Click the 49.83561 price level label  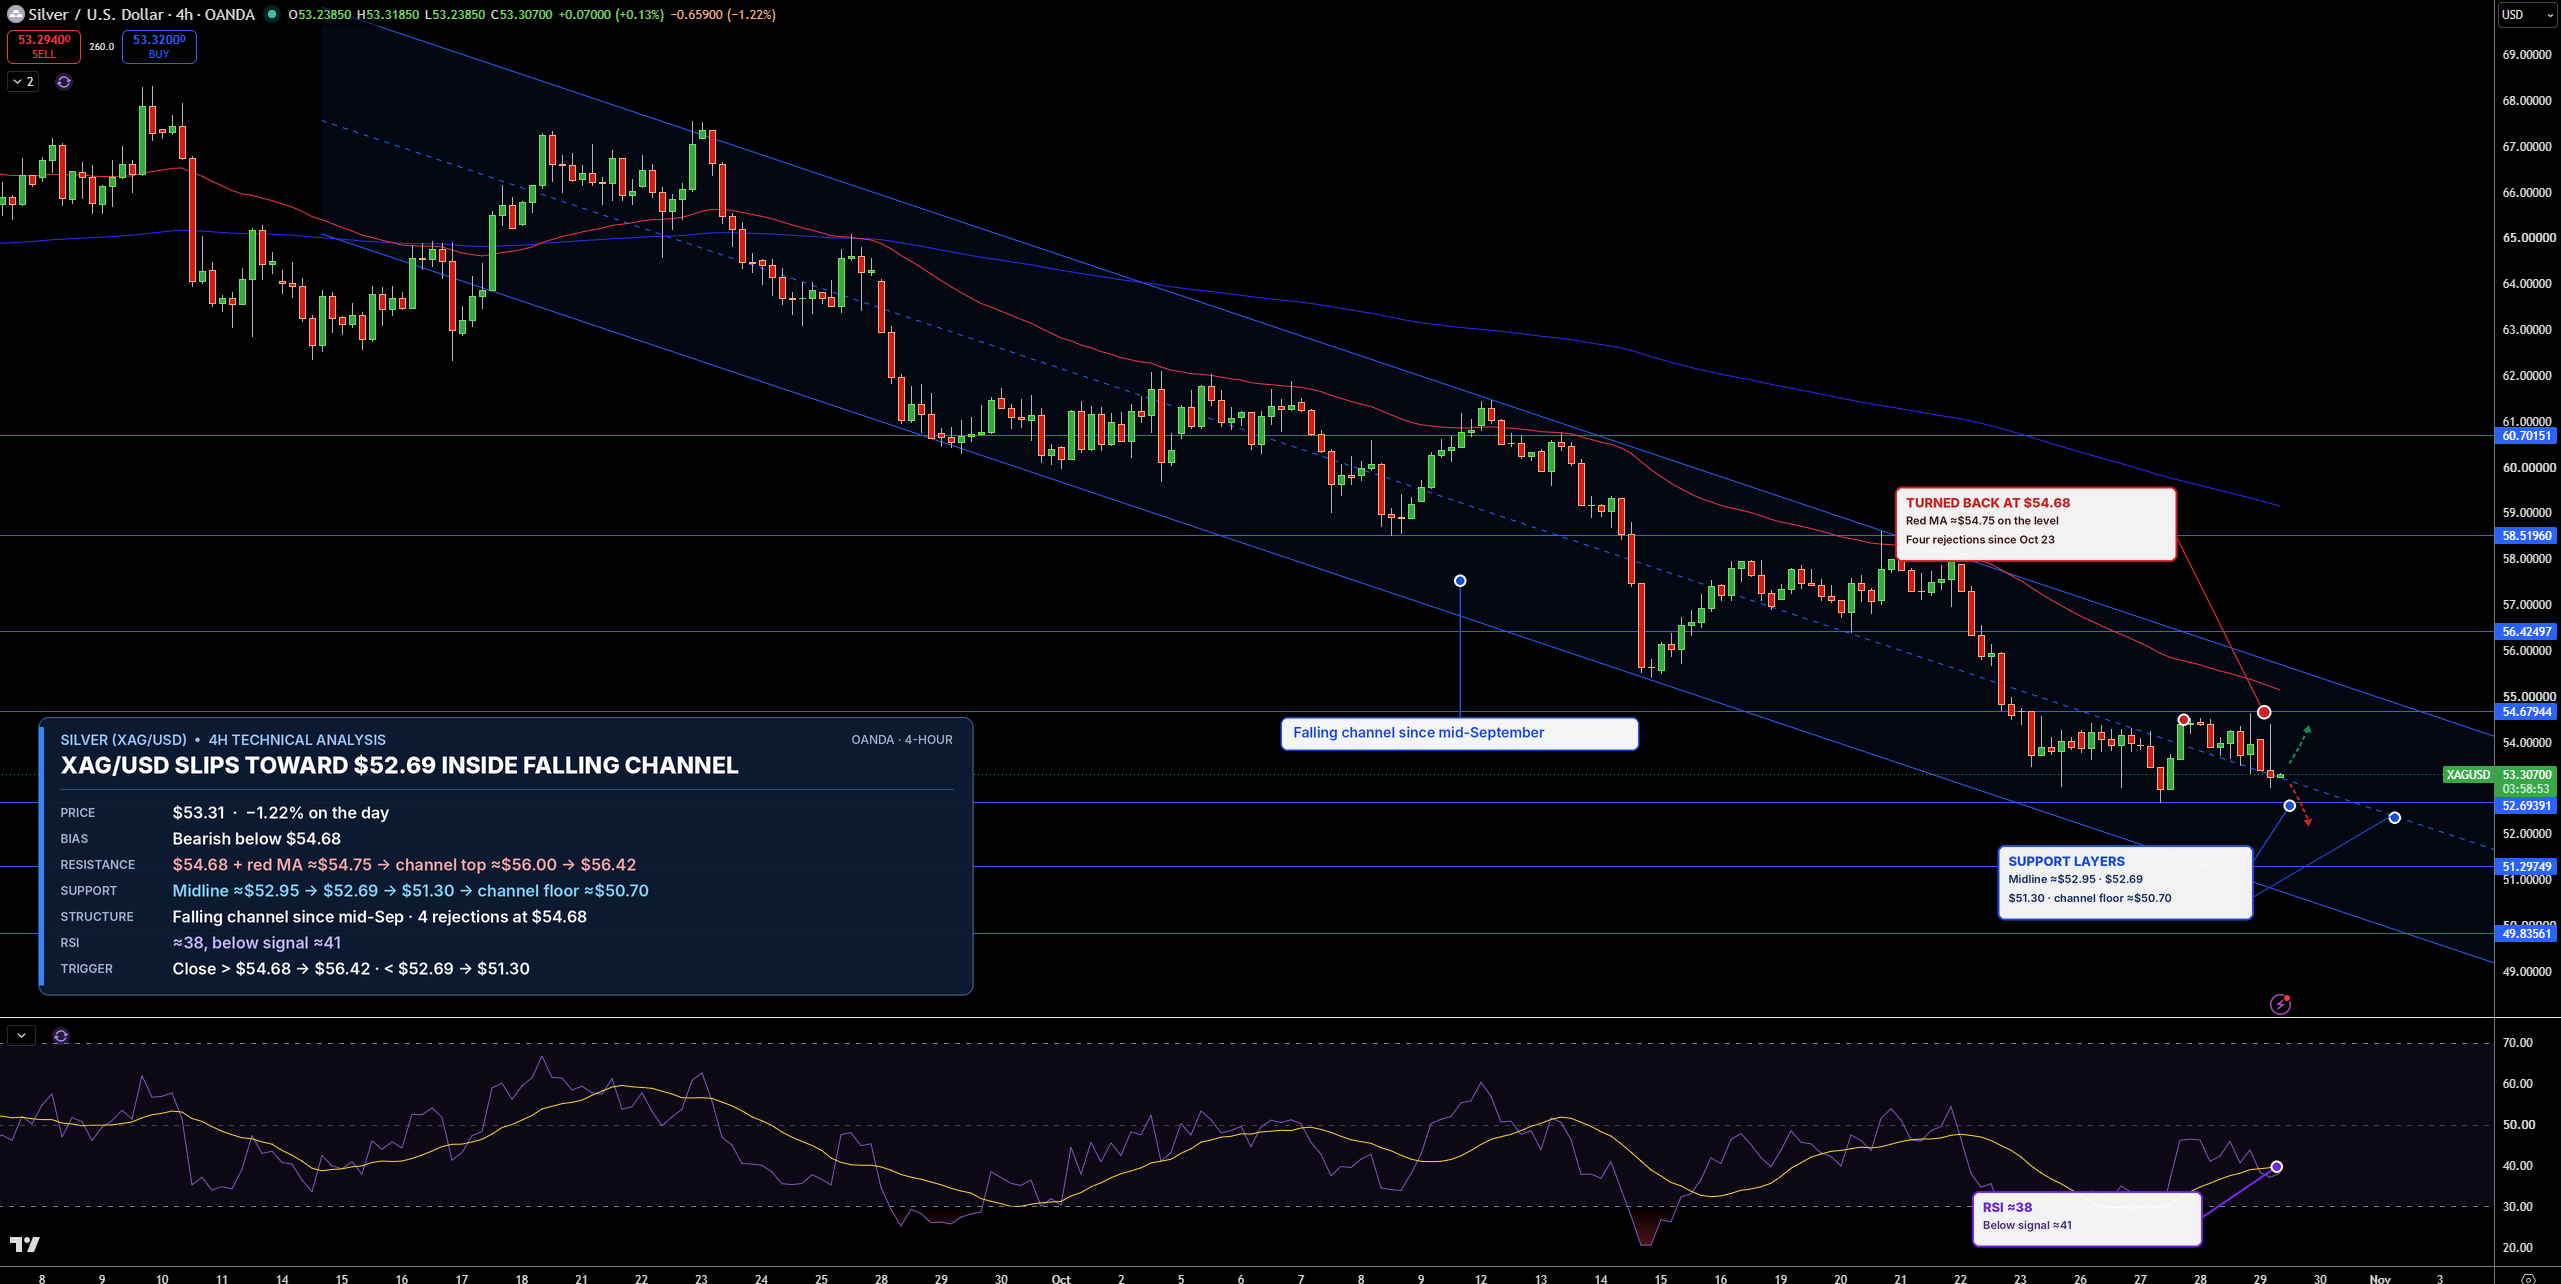pos(2526,934)
